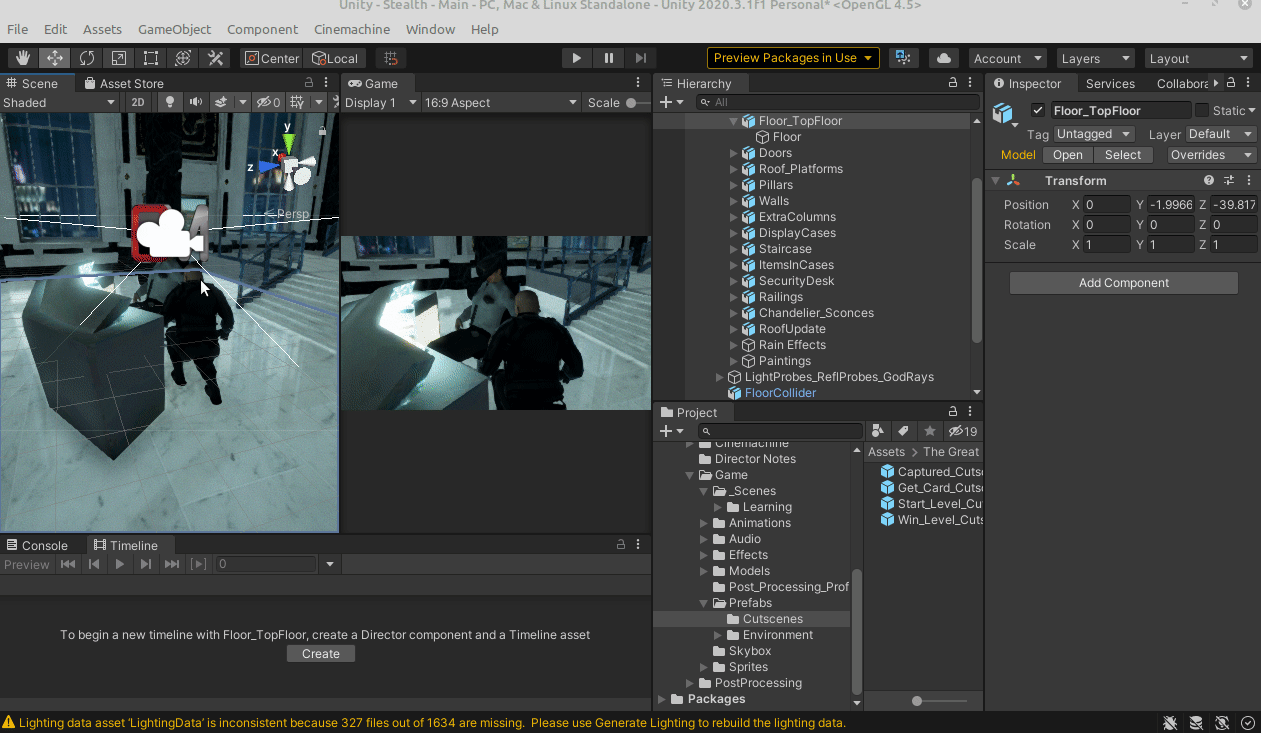The image size is (1261, 733).
Task: Lock the Inspector panel
Action: point(1231,83)
